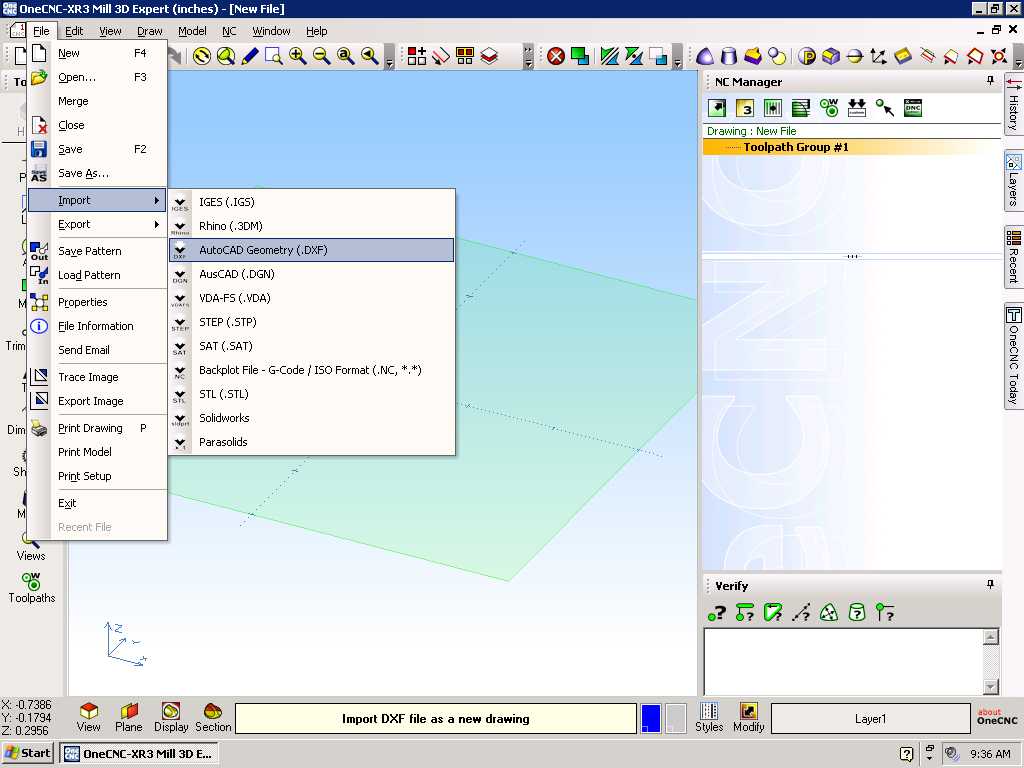Open the Recent side tab
Image resolution: width=1024 pixels, height=768 pixels.
pyautogui.click(x=1014, y=257)
